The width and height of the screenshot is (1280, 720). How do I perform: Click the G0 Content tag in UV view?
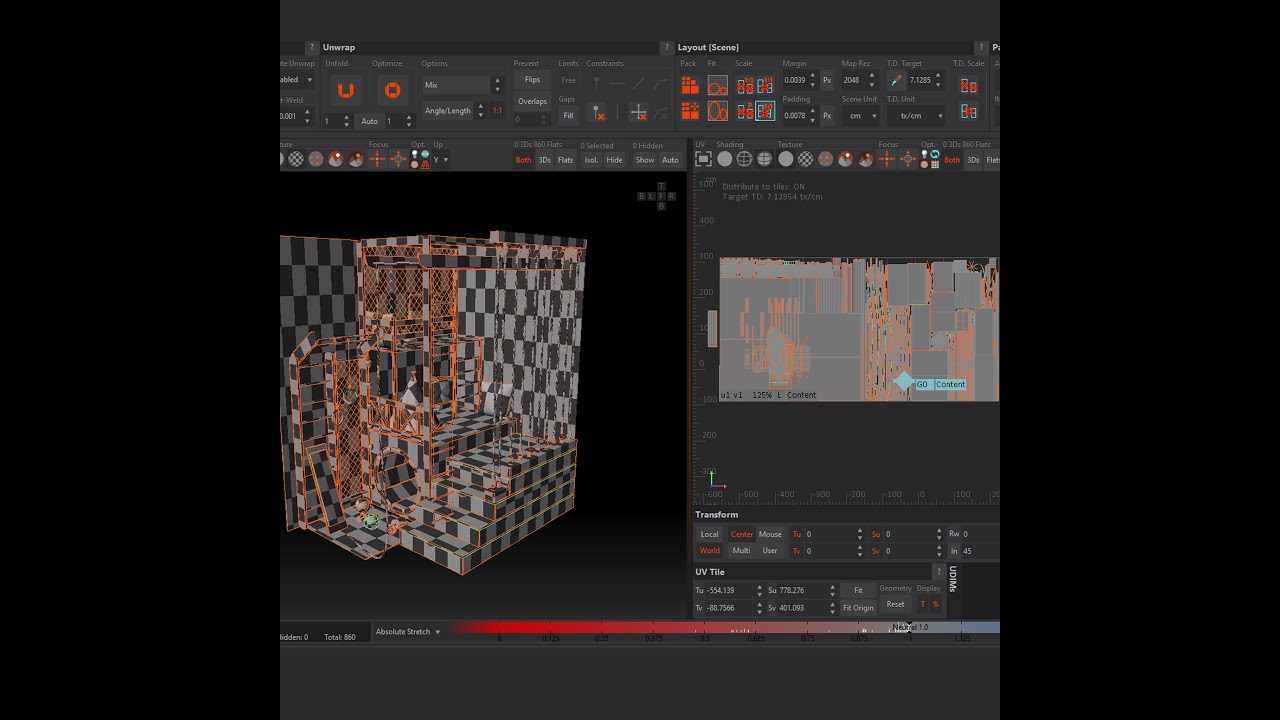[x=940, y=384]
